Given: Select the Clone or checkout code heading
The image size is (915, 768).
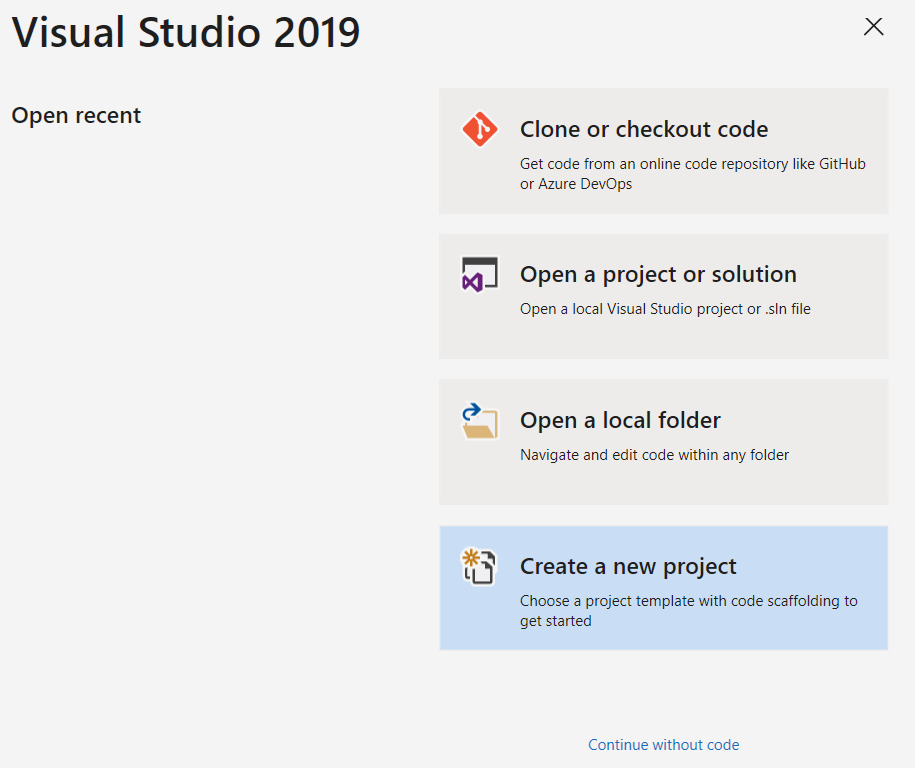Looking at the screenshot, I should 644,130.
